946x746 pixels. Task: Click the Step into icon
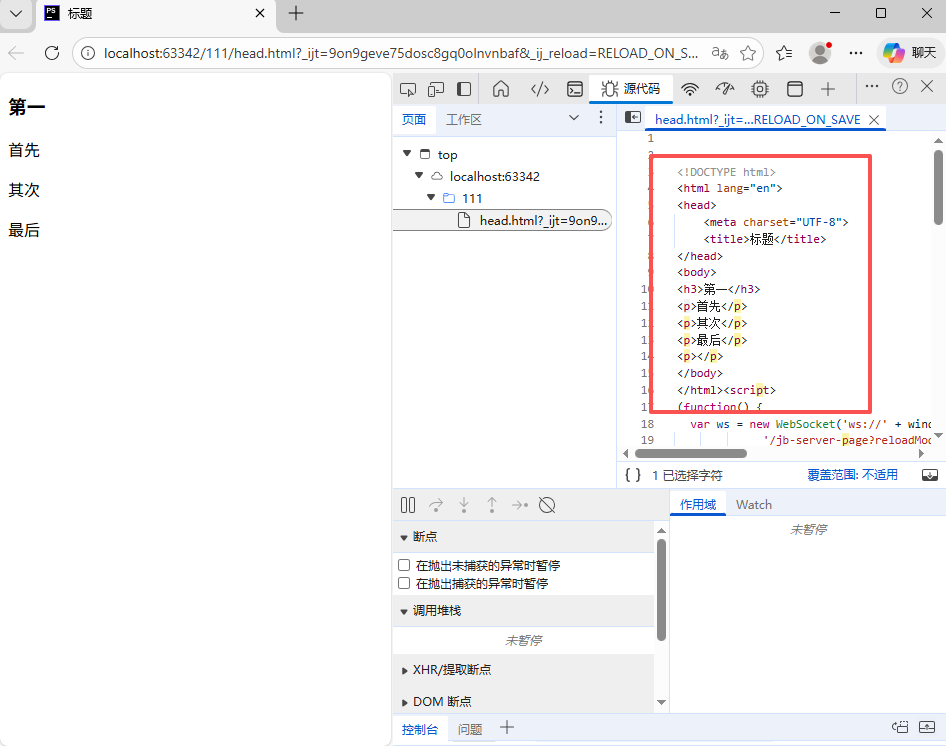[464, 505]
